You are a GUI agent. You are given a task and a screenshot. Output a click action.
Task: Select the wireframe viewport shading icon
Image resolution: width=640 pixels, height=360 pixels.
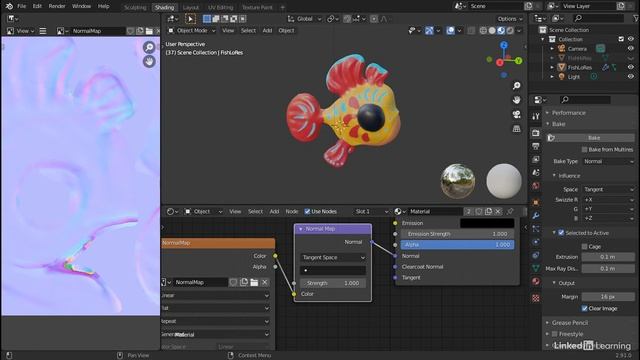coord(483,31)
